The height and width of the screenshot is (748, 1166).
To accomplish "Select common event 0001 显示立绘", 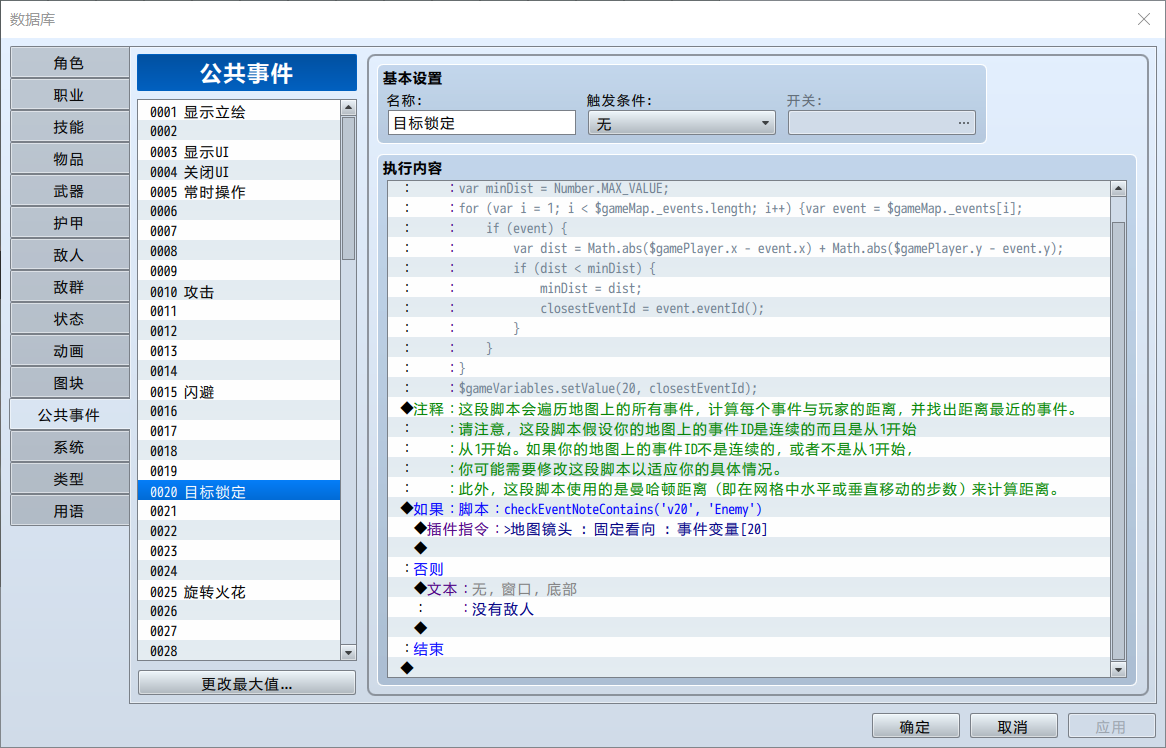I will [239, 112].
